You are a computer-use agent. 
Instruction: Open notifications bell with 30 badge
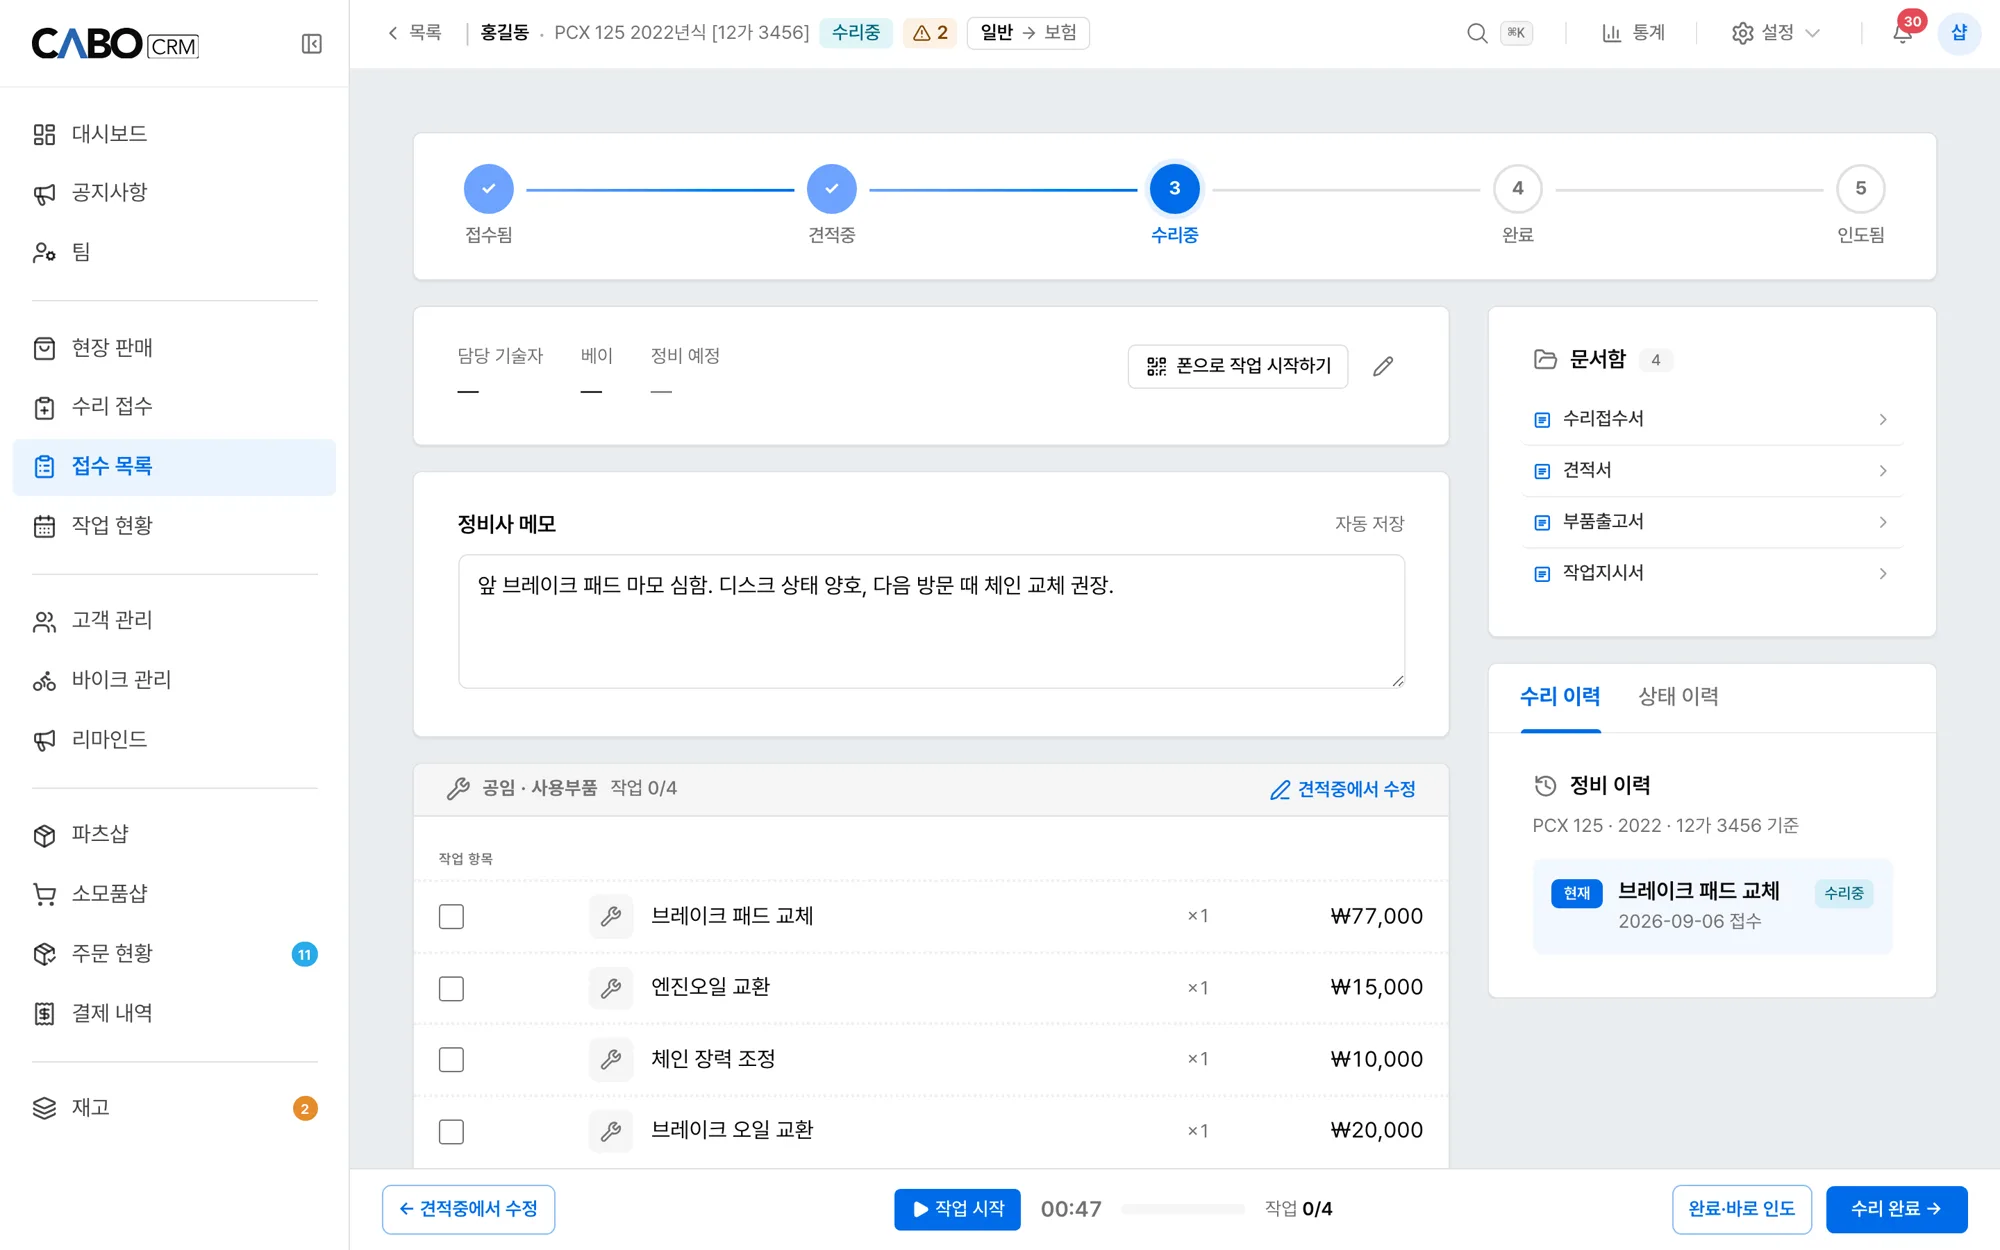click(1903, 33)
